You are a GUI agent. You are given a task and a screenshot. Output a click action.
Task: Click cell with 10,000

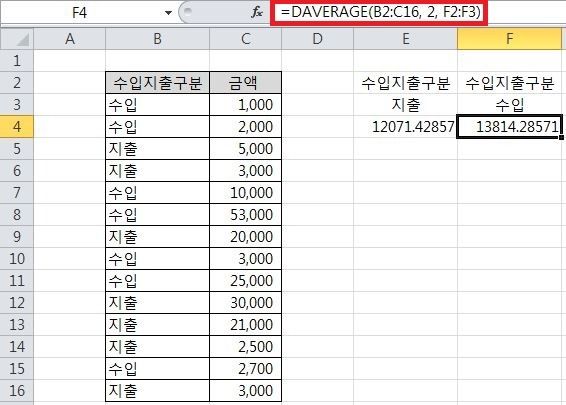[x=245, y=193]
